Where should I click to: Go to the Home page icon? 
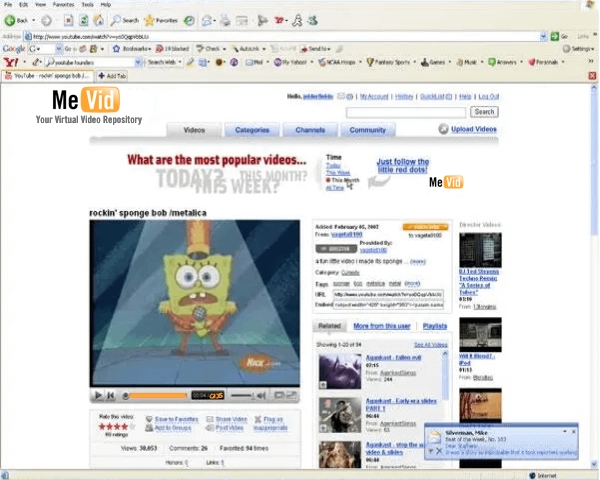coord(99,20)
